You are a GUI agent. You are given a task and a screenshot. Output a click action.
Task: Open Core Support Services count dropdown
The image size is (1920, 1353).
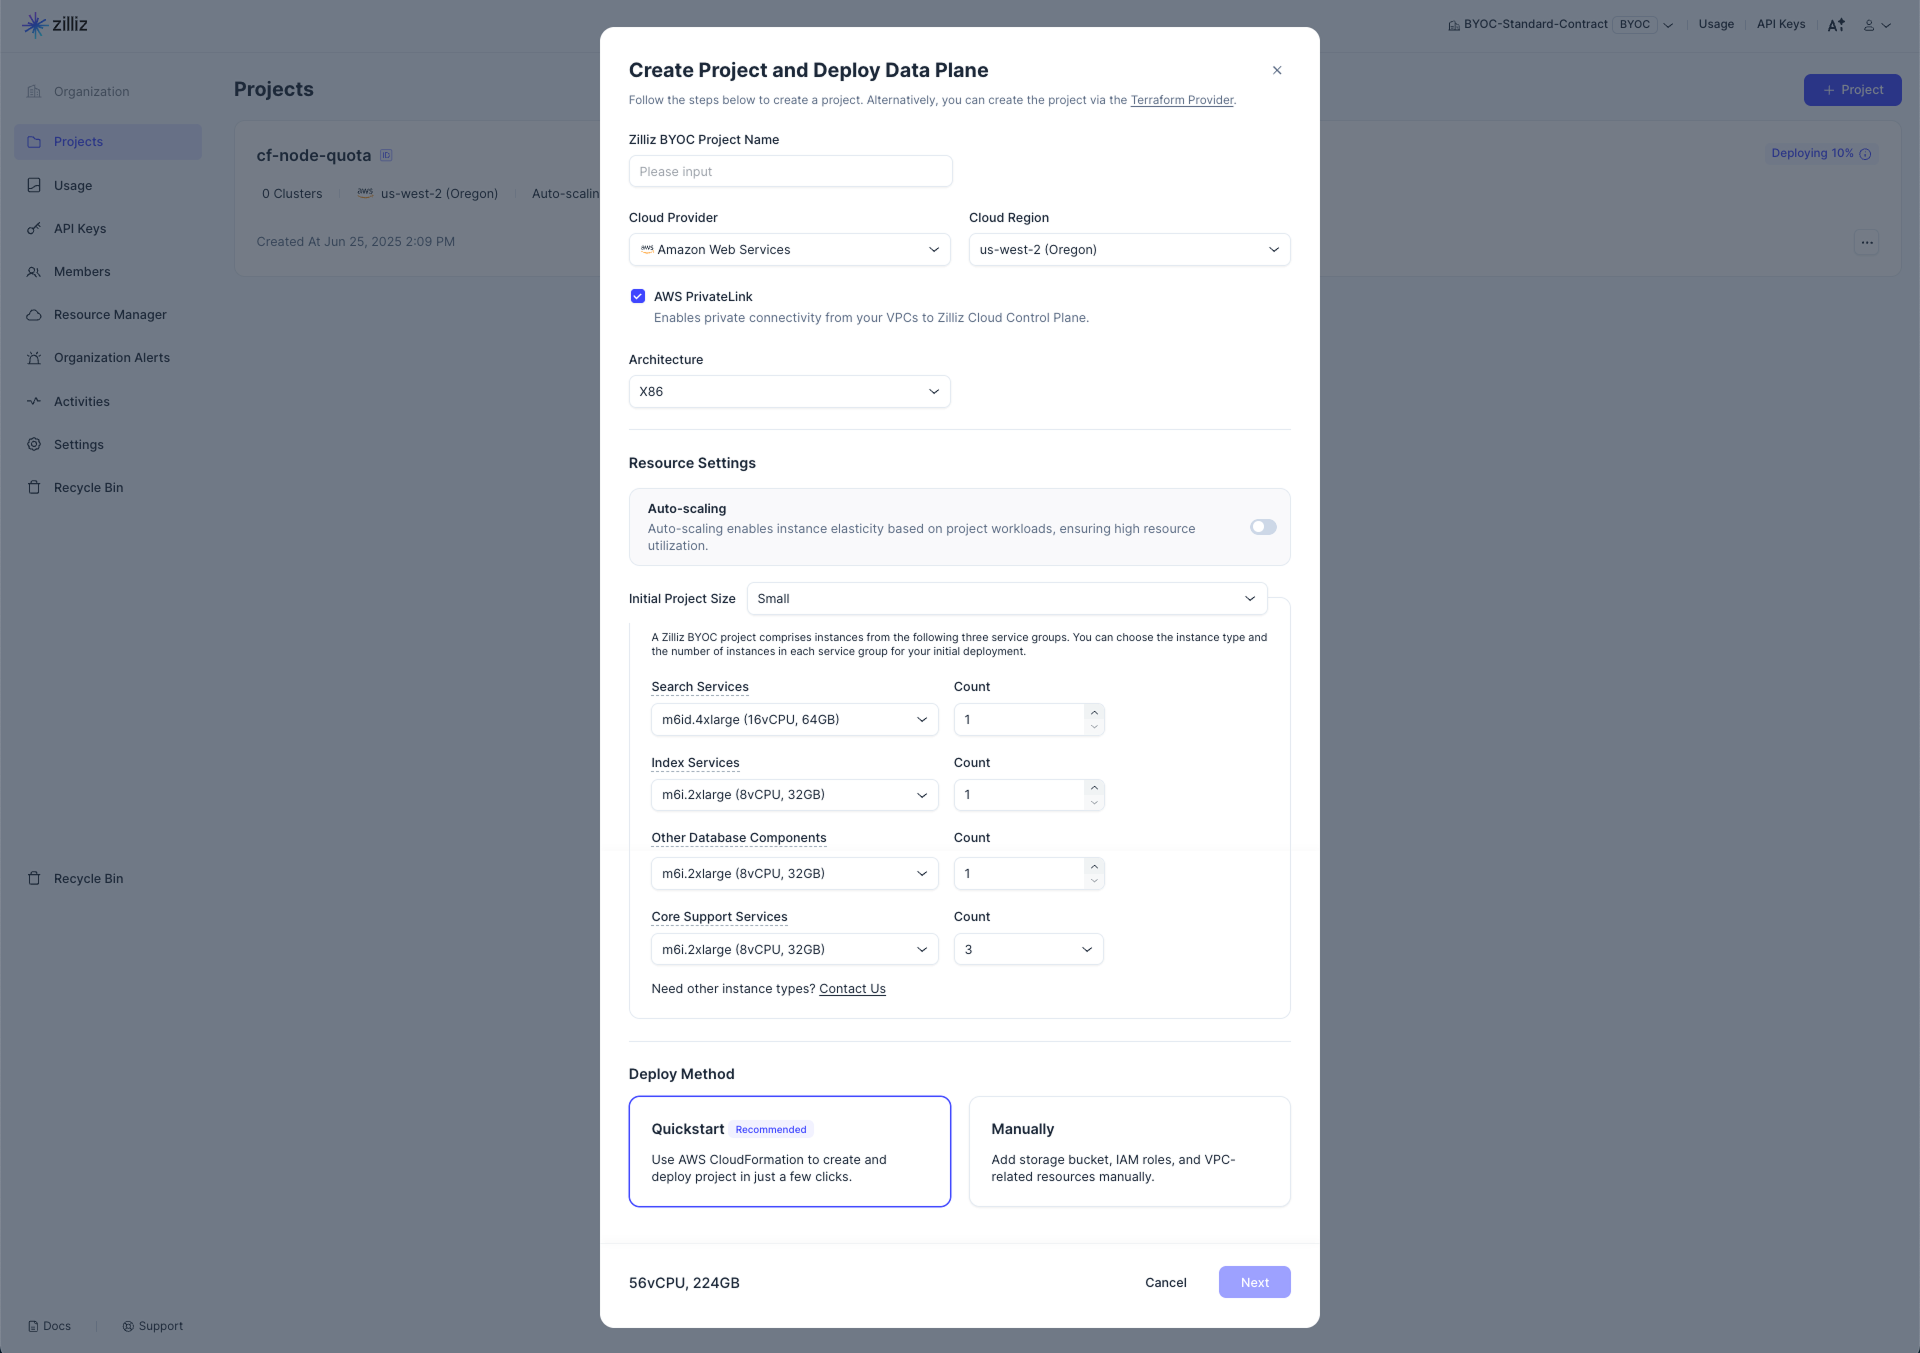pyautogui.click(x=1028, y=949)
